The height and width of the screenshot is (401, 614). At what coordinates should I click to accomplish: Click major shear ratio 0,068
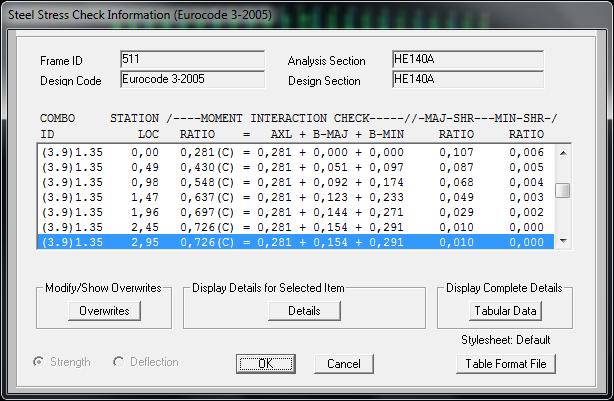tap(456, 182)
